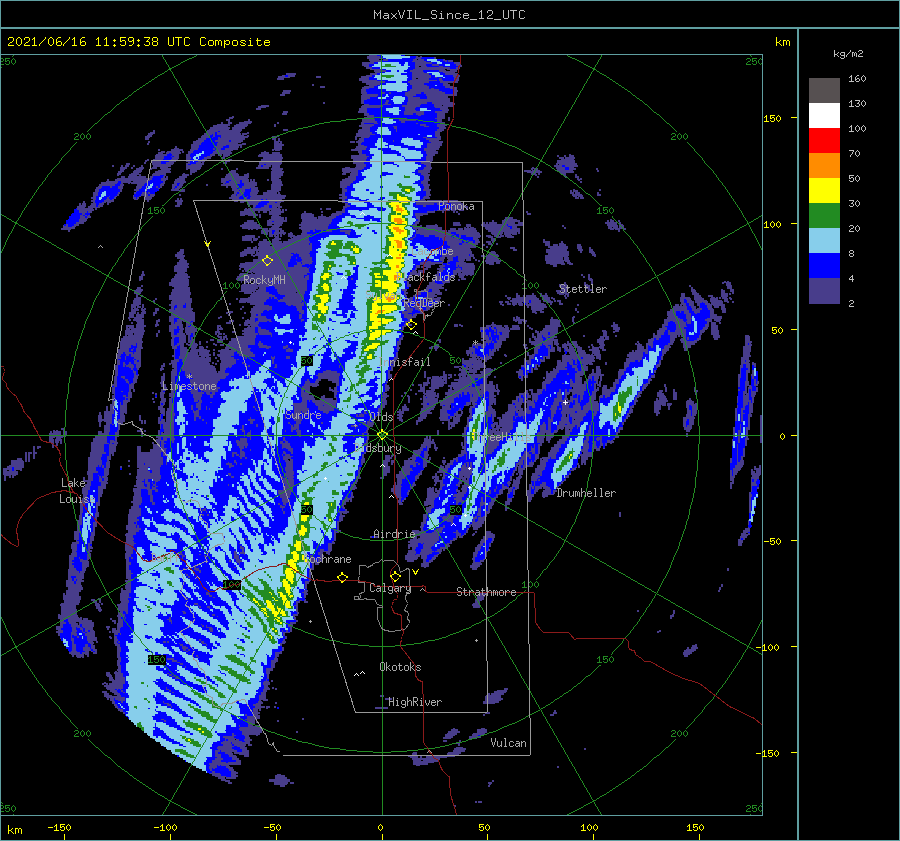
Task: Click the Calgary city label
Action: pos(390,588)
